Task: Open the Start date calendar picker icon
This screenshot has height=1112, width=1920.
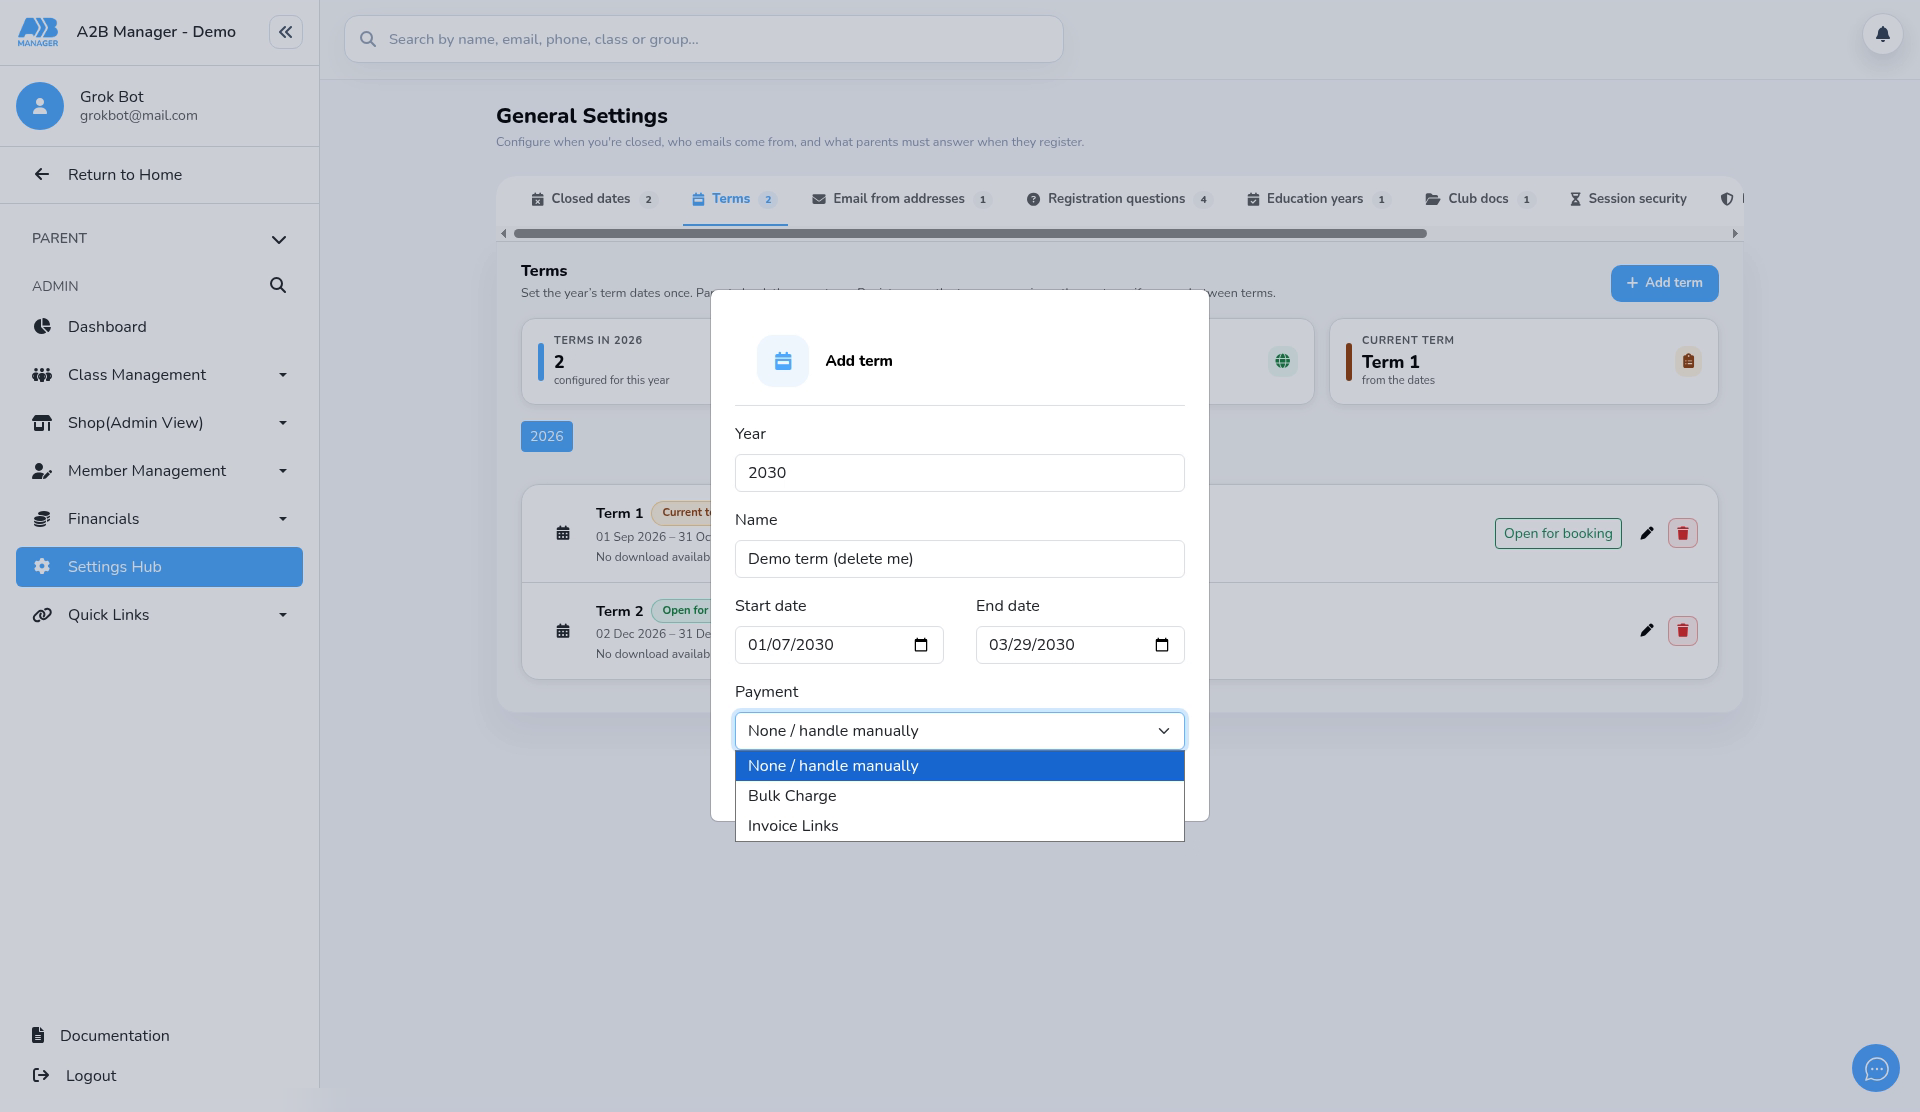Action: pyautogui.click(x=921, y=645)
